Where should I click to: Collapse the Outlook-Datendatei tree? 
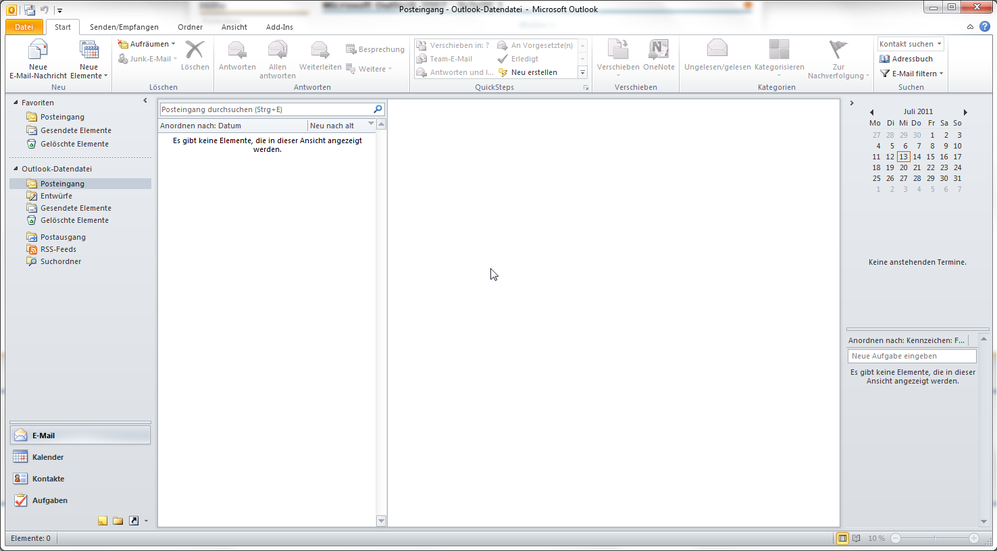point(16,169)
